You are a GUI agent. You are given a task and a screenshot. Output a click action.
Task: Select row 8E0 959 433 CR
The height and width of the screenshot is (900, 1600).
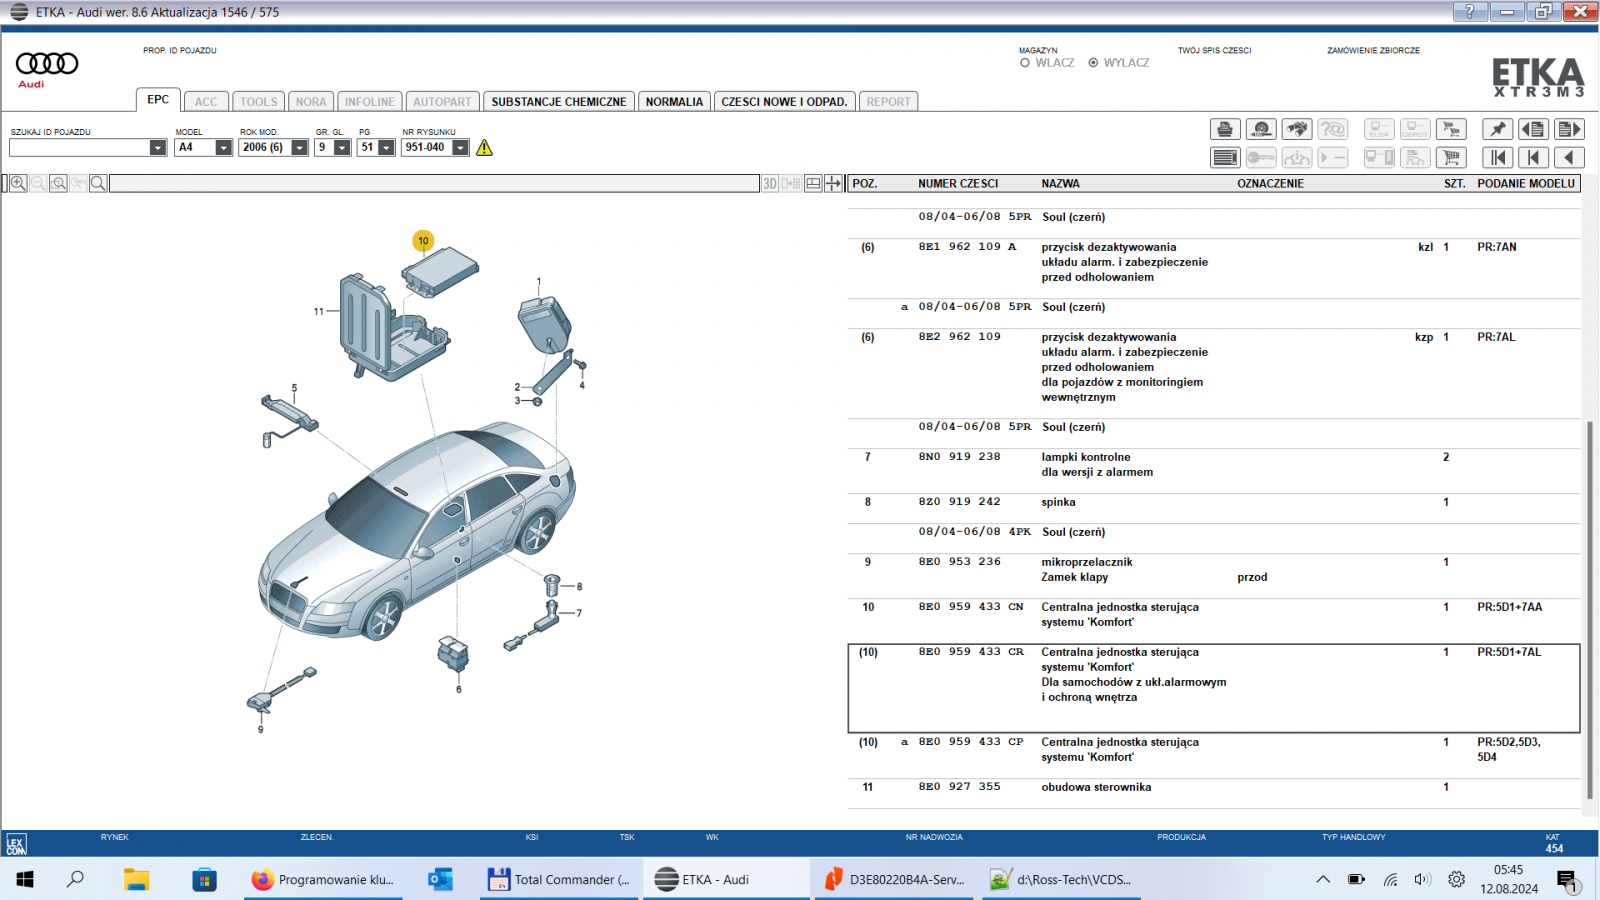click(x=1214, y=688)
